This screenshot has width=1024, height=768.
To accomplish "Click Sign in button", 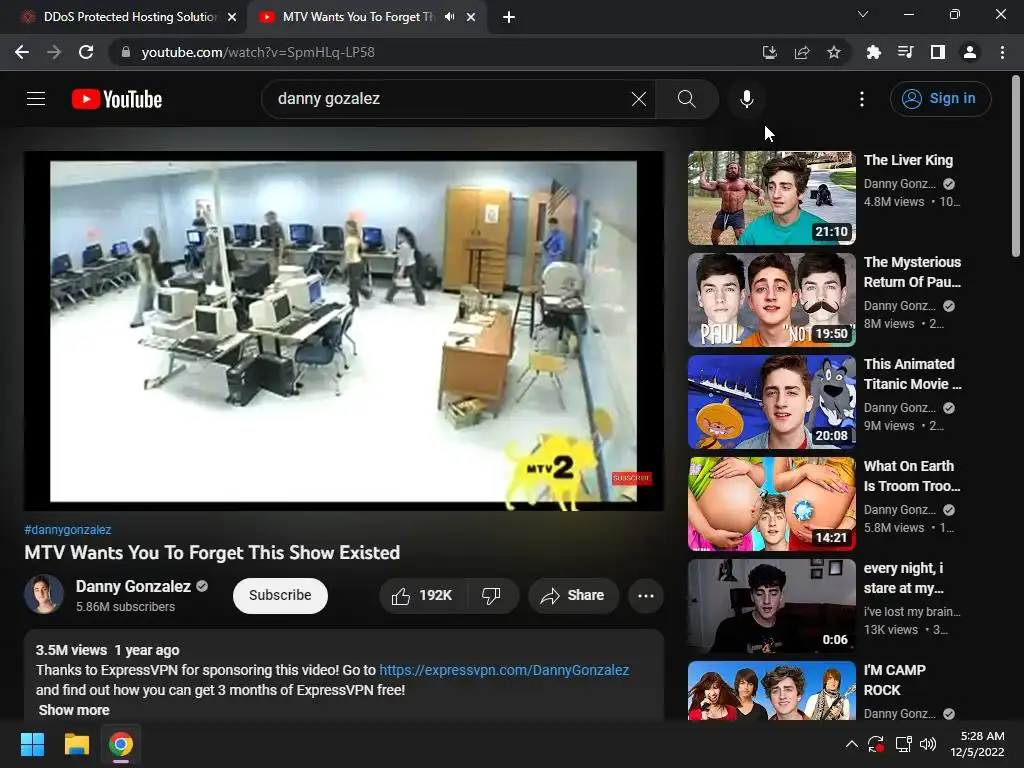I will pos(940,99).
